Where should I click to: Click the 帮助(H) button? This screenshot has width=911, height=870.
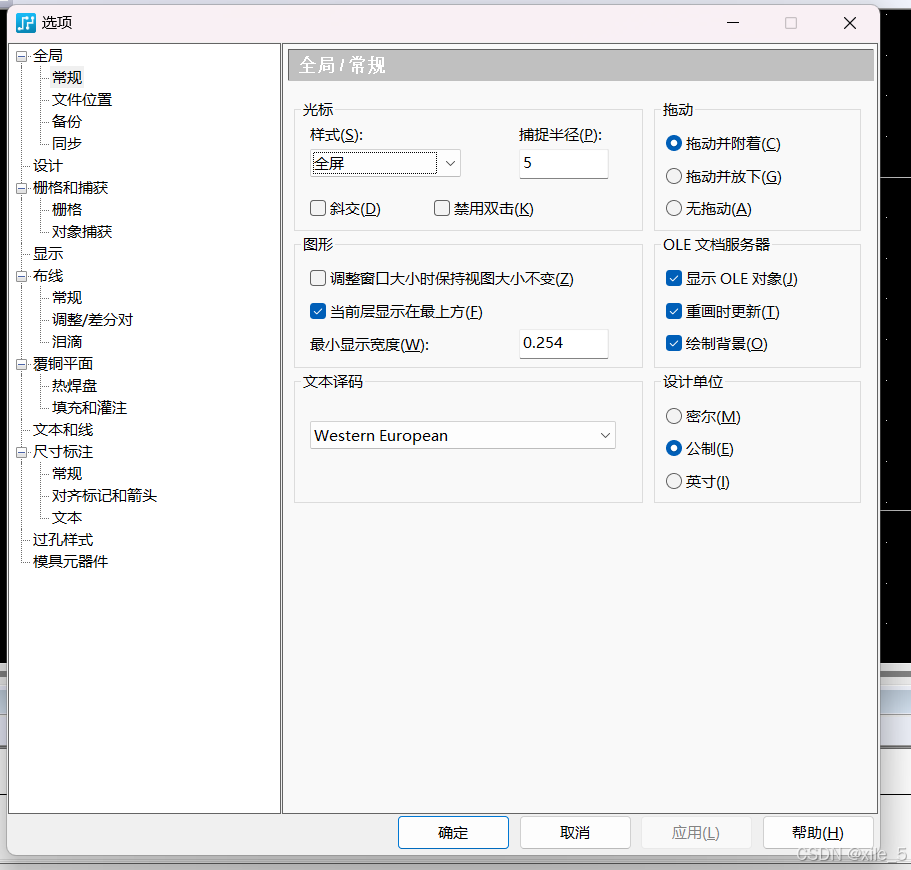[x=820, y=832]
